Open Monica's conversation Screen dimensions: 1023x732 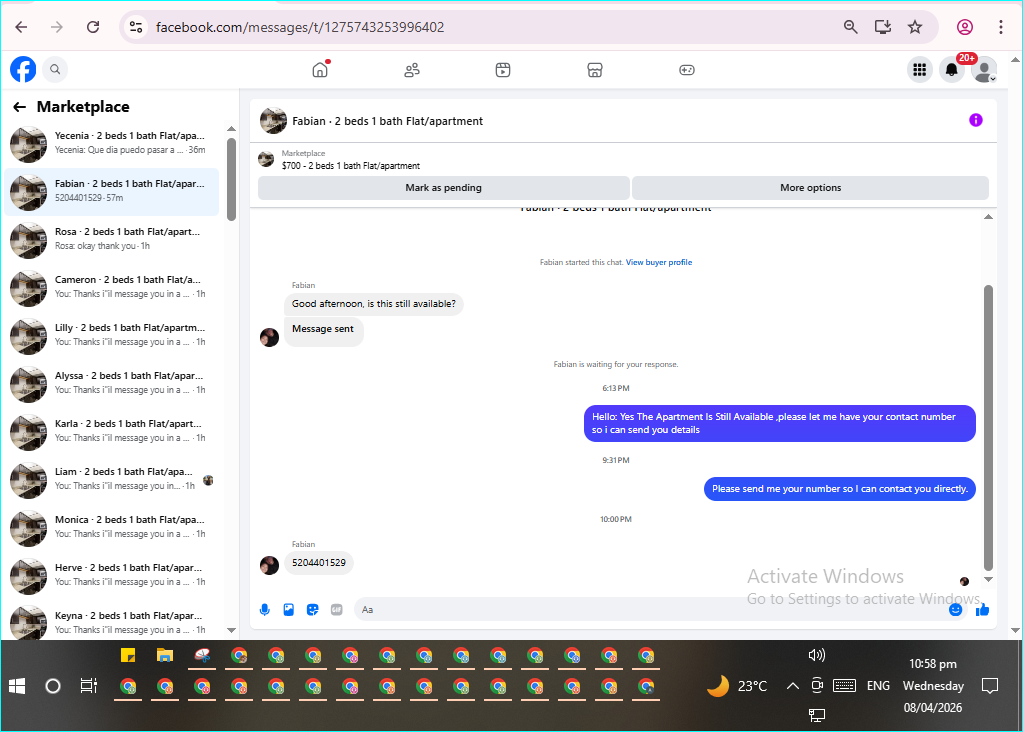pos(112,527)
